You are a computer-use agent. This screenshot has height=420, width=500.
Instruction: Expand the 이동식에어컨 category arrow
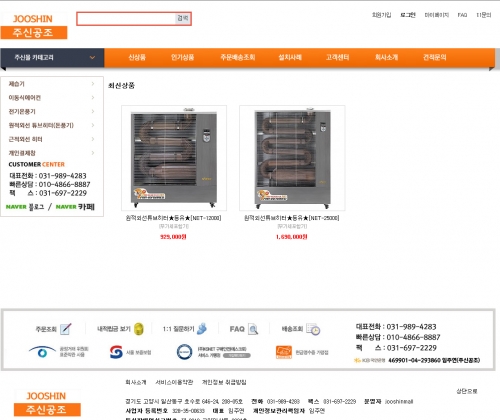(93, 98)
